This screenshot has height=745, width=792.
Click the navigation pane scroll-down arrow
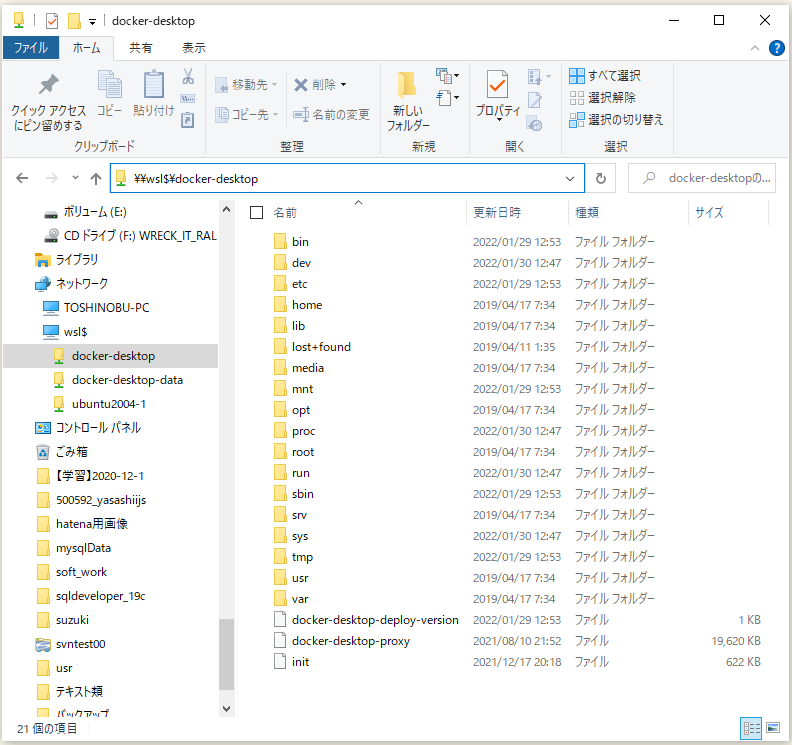click(226, 709)
